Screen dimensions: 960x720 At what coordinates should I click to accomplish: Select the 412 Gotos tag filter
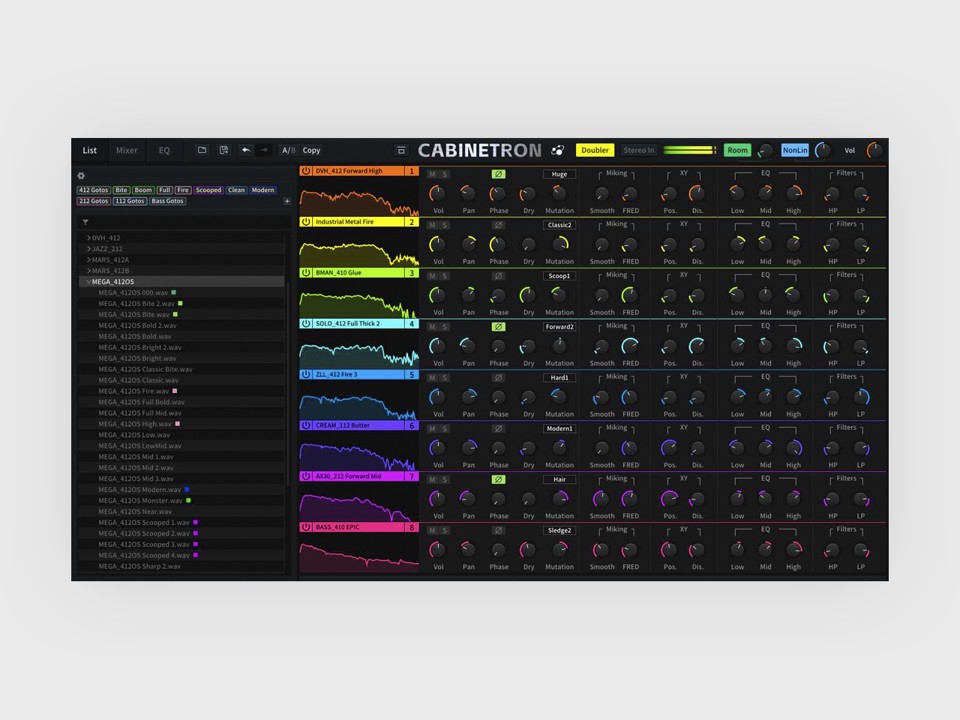tap(93, 190)
